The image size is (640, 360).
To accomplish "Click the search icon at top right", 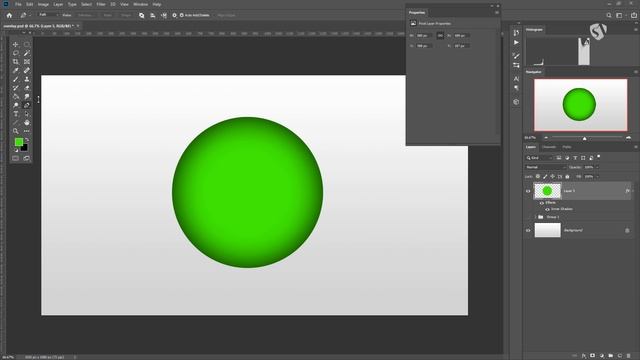I will tap(609, 15).
